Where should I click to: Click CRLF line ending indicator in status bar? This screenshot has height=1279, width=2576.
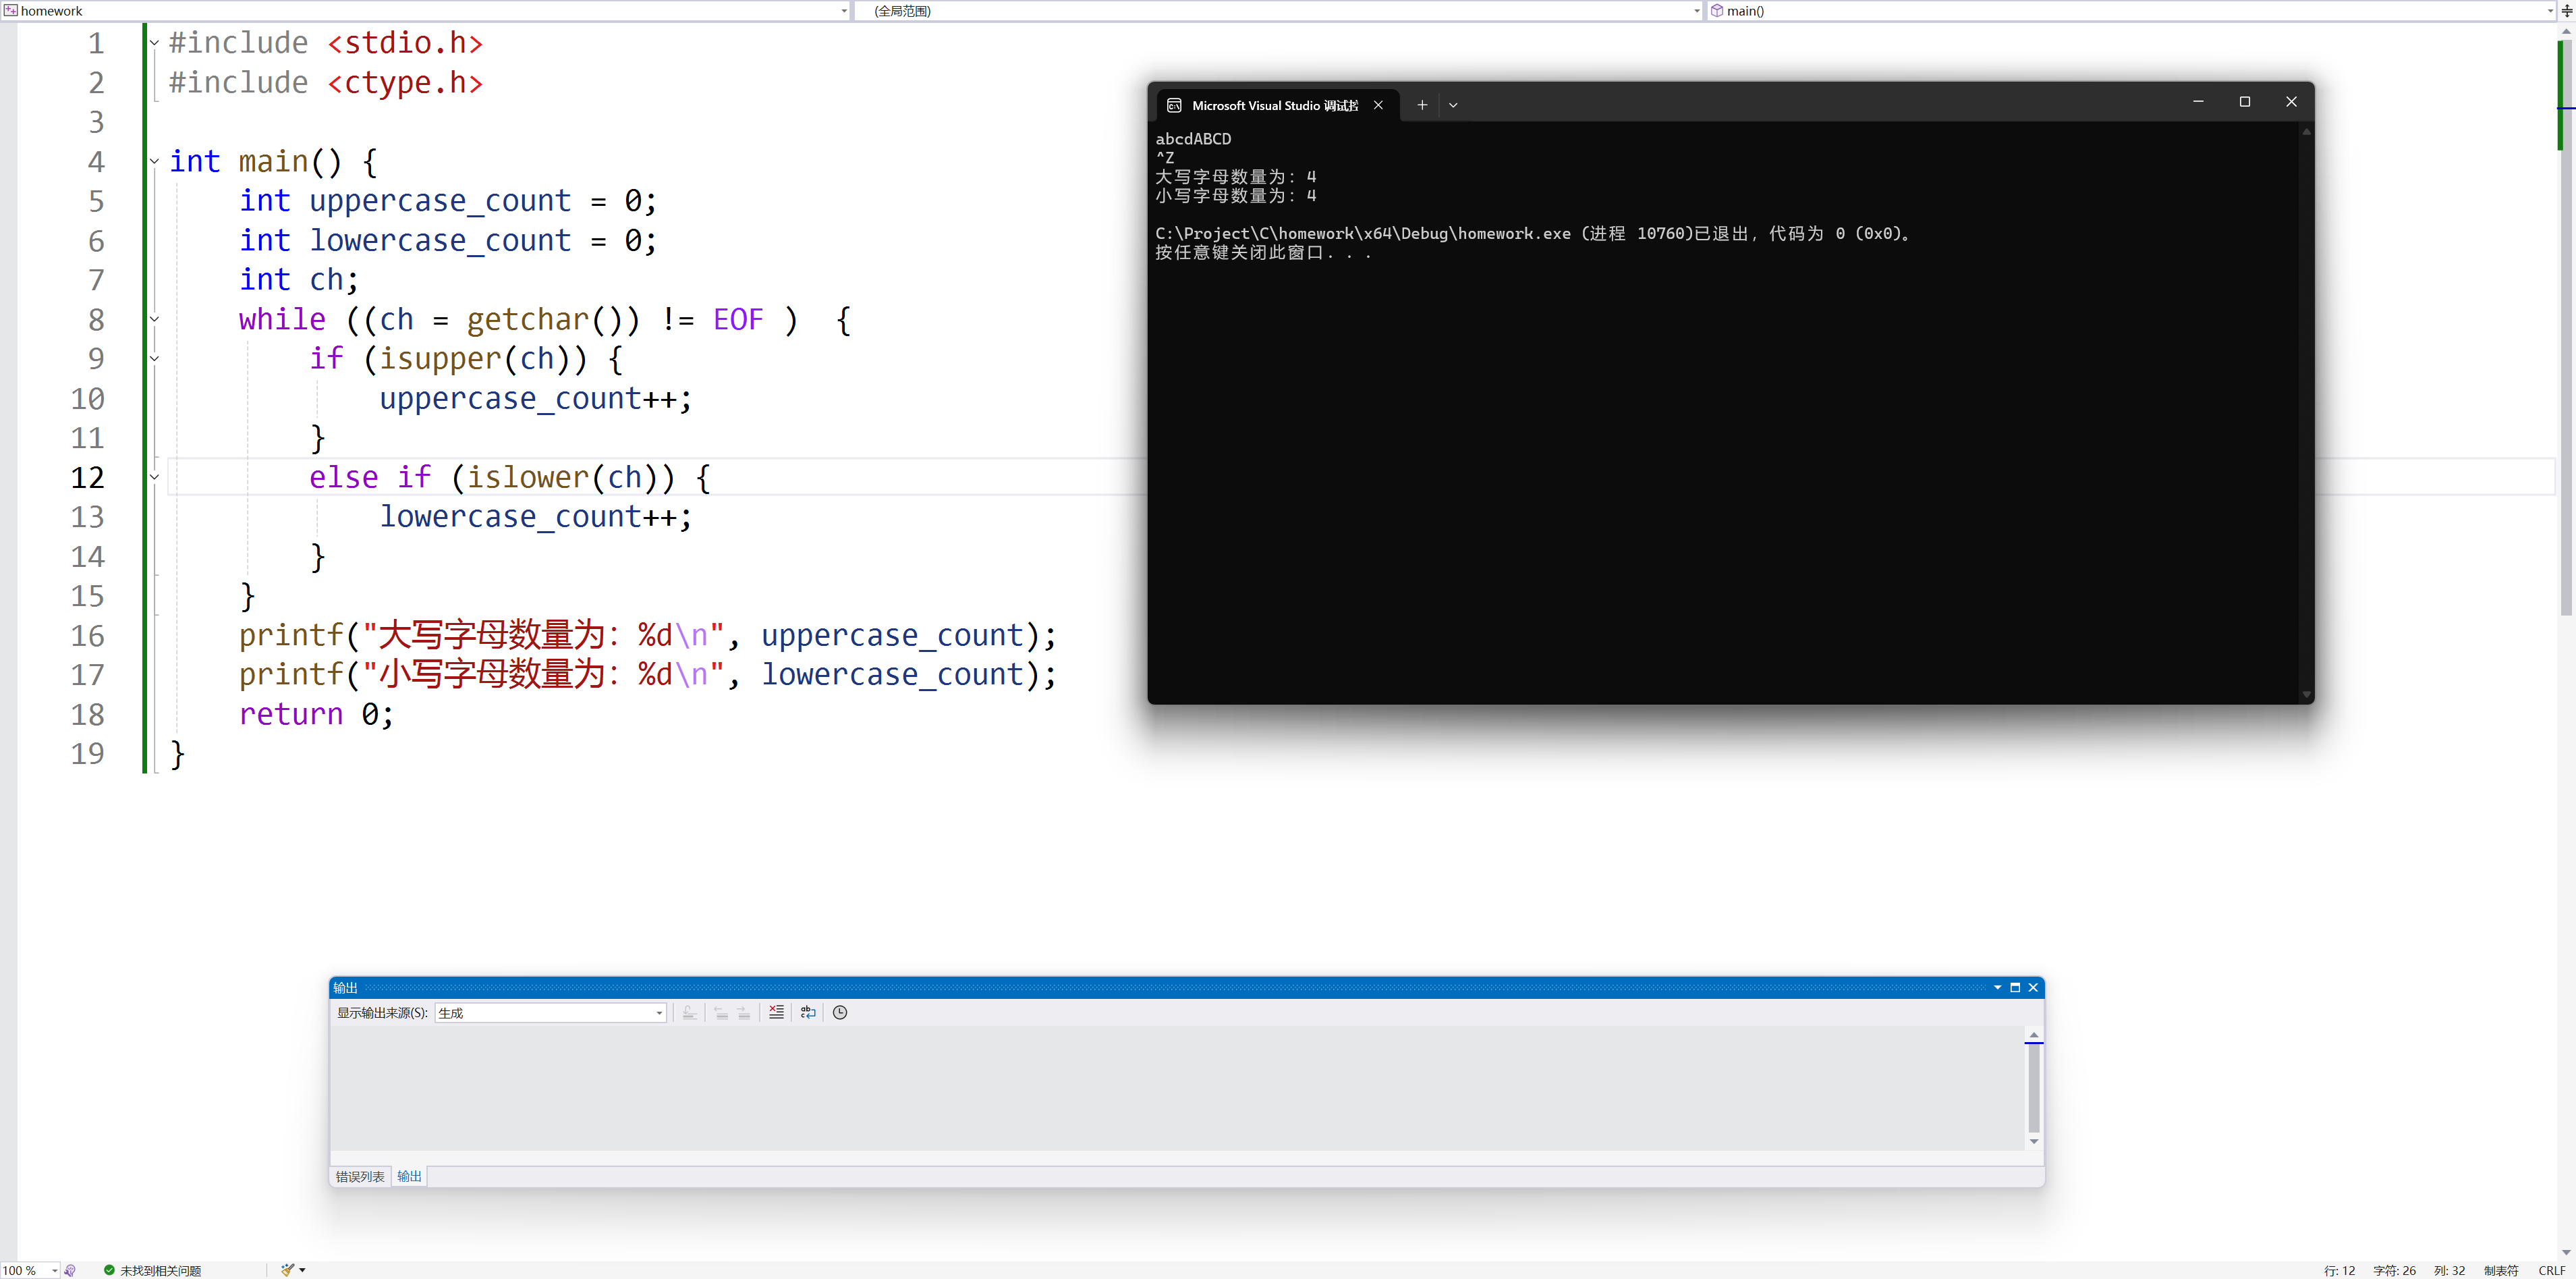2551,1270
